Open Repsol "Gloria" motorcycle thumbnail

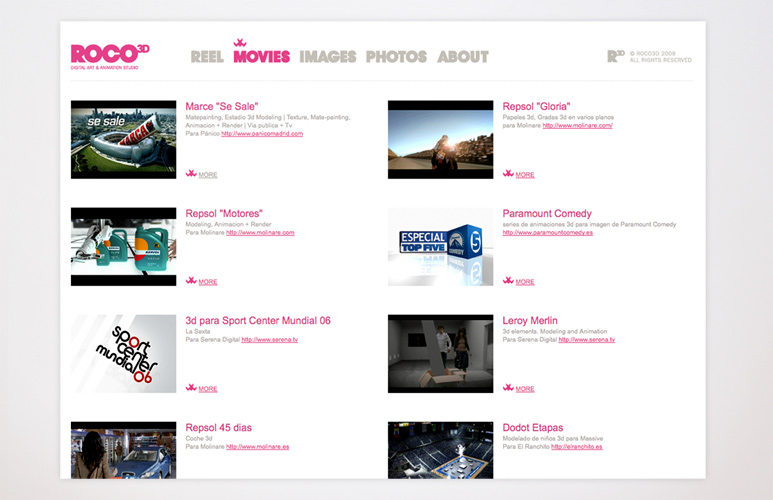(x=440, y=140)
